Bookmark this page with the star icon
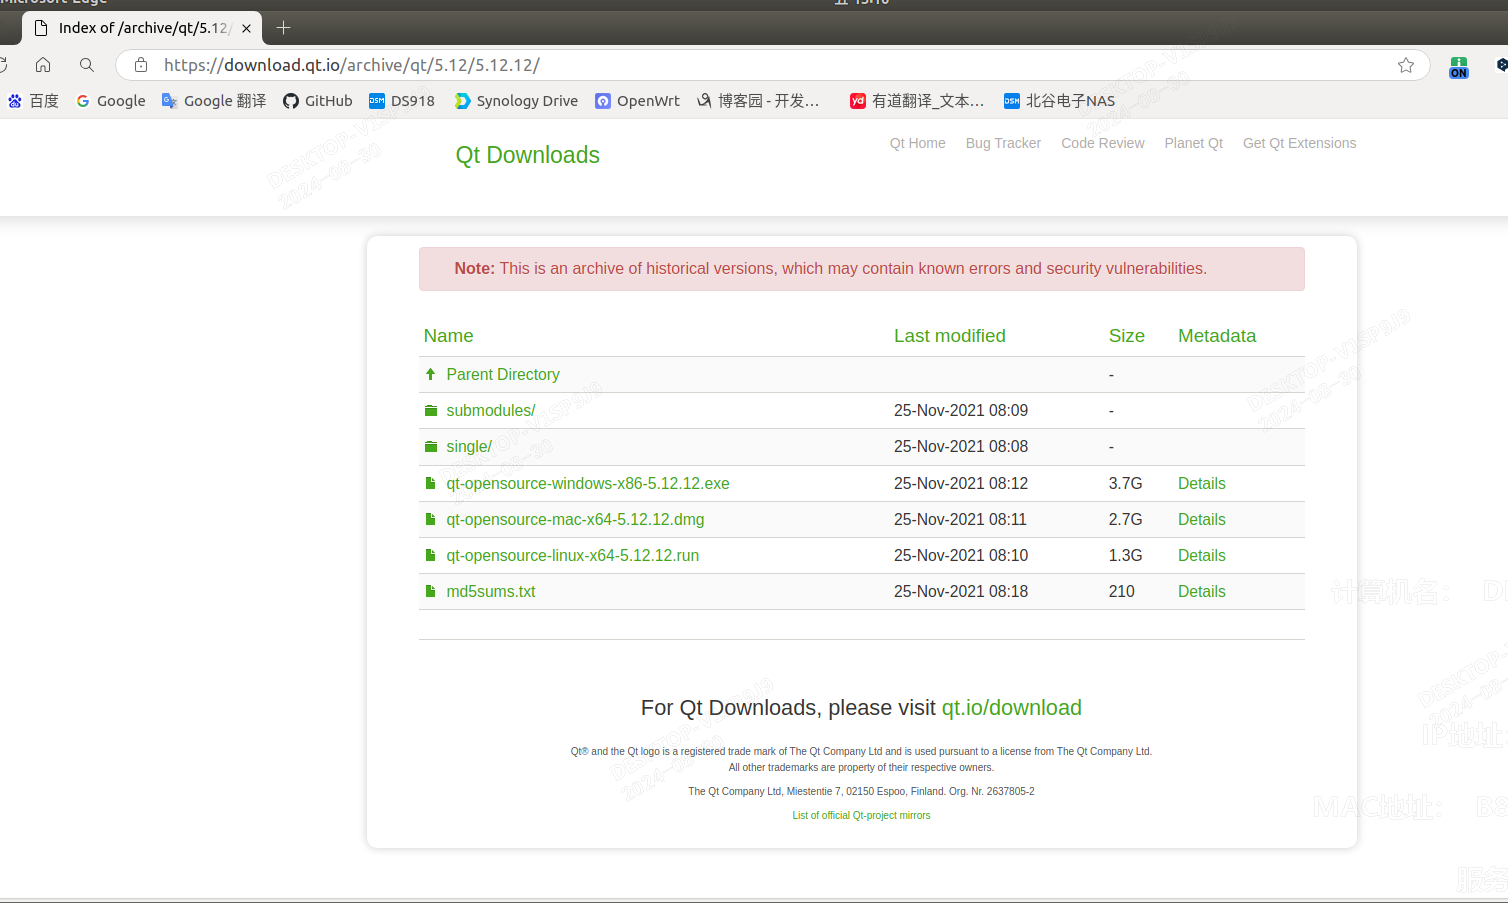1508x903 pixels. click(x=1406, y=65)
